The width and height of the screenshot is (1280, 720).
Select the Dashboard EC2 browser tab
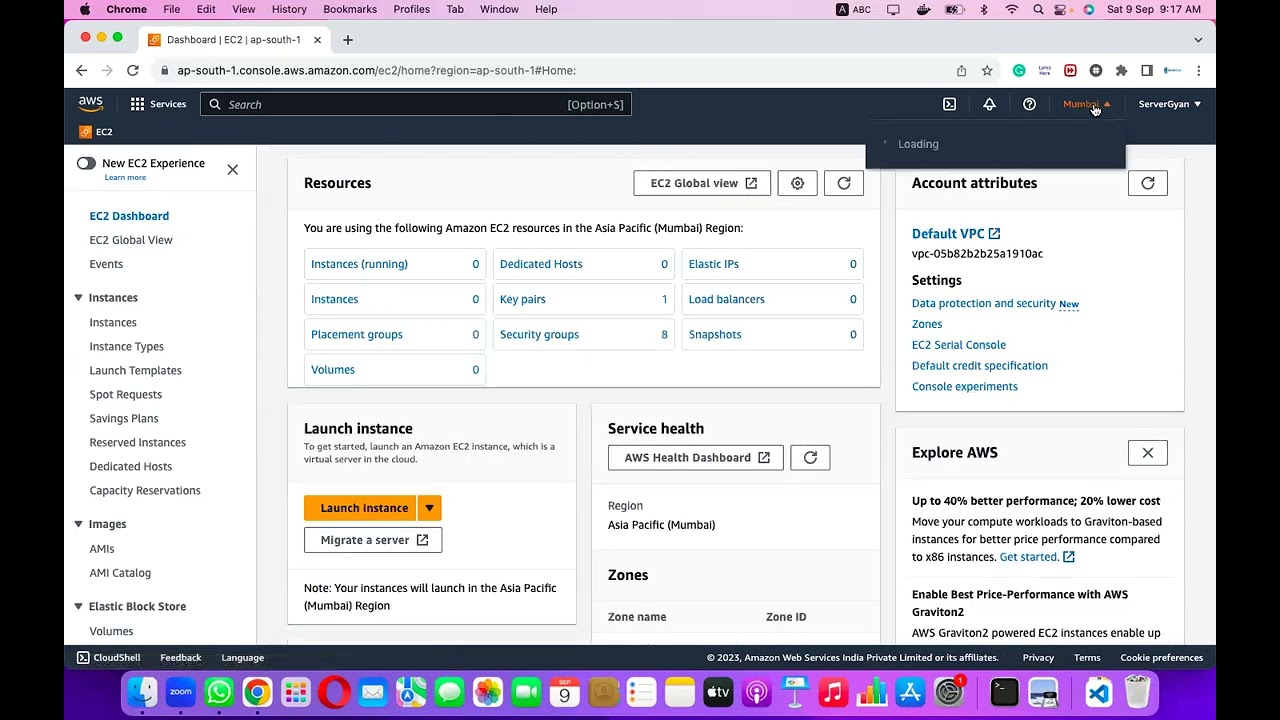tap(234, 40)
